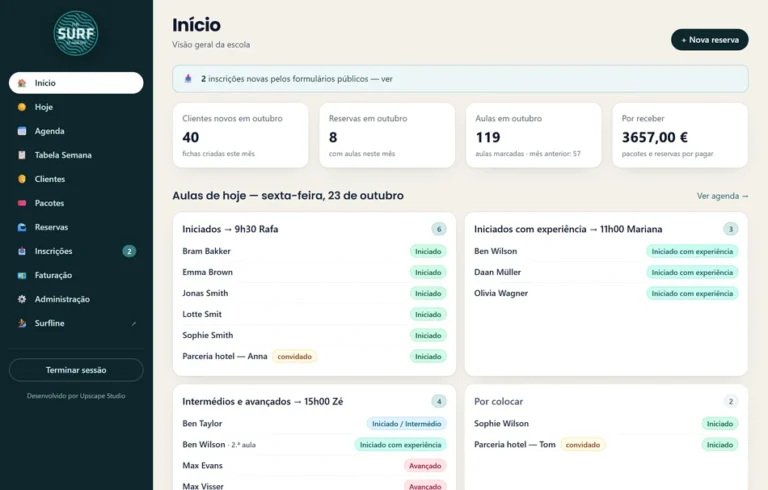Select Sophie Wilson under Por colocar
Screen dimensions: 768x490
501,423
